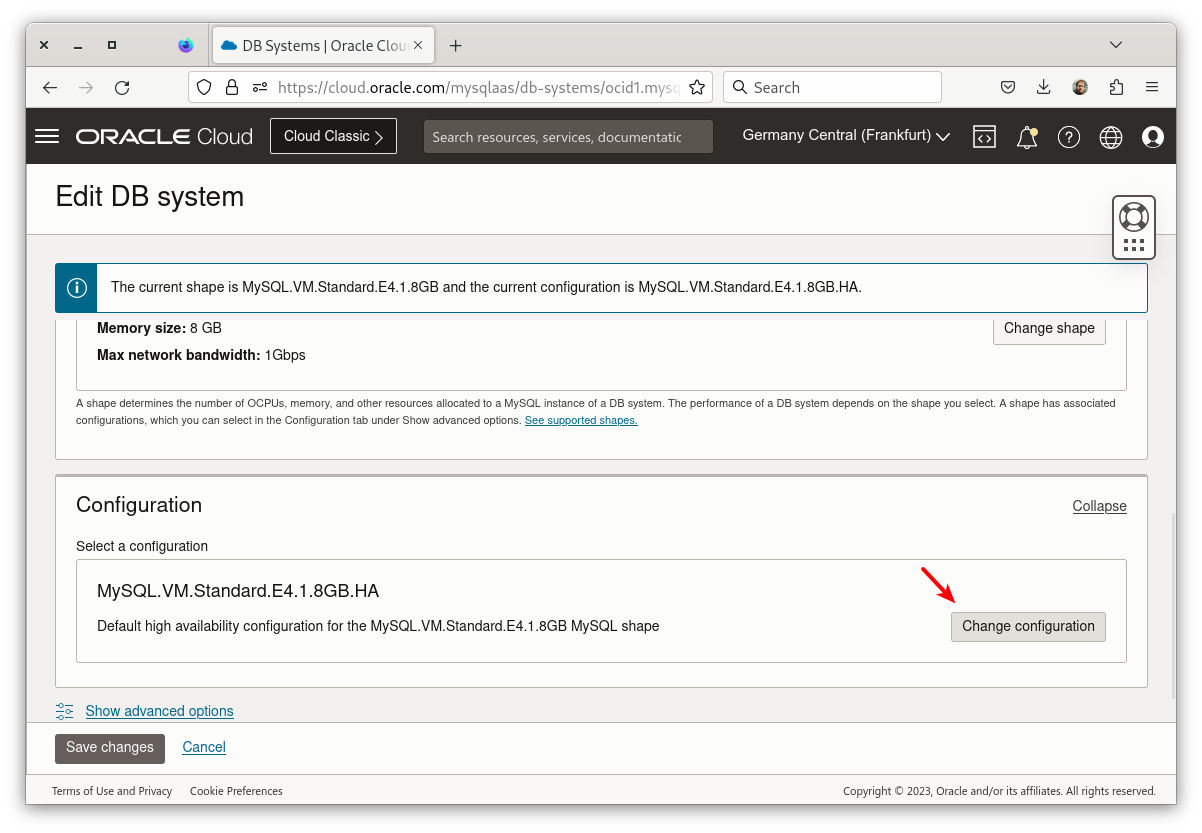Bookmark the page with the star icon

pos(697,87)
